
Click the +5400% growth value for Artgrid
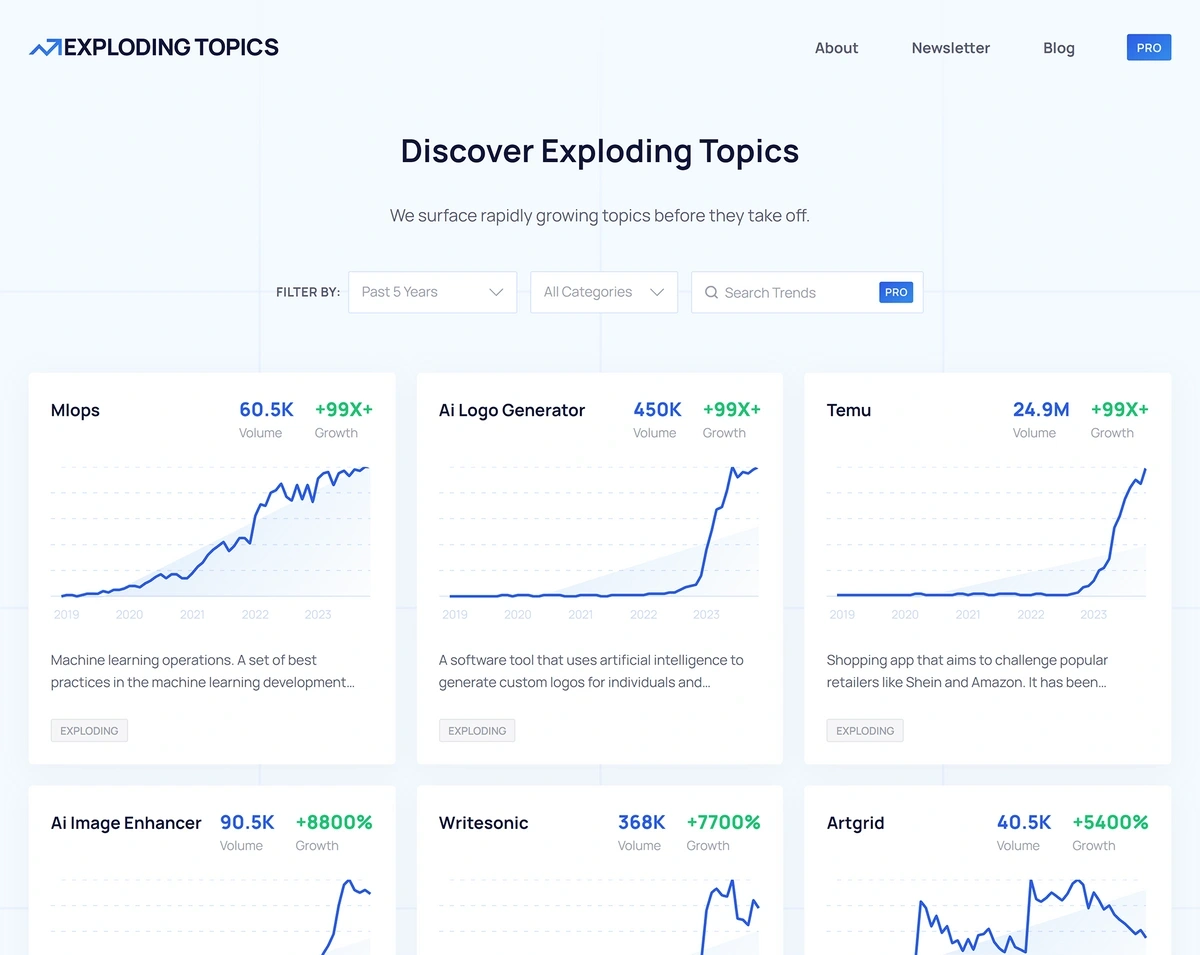coord(1110,822)
